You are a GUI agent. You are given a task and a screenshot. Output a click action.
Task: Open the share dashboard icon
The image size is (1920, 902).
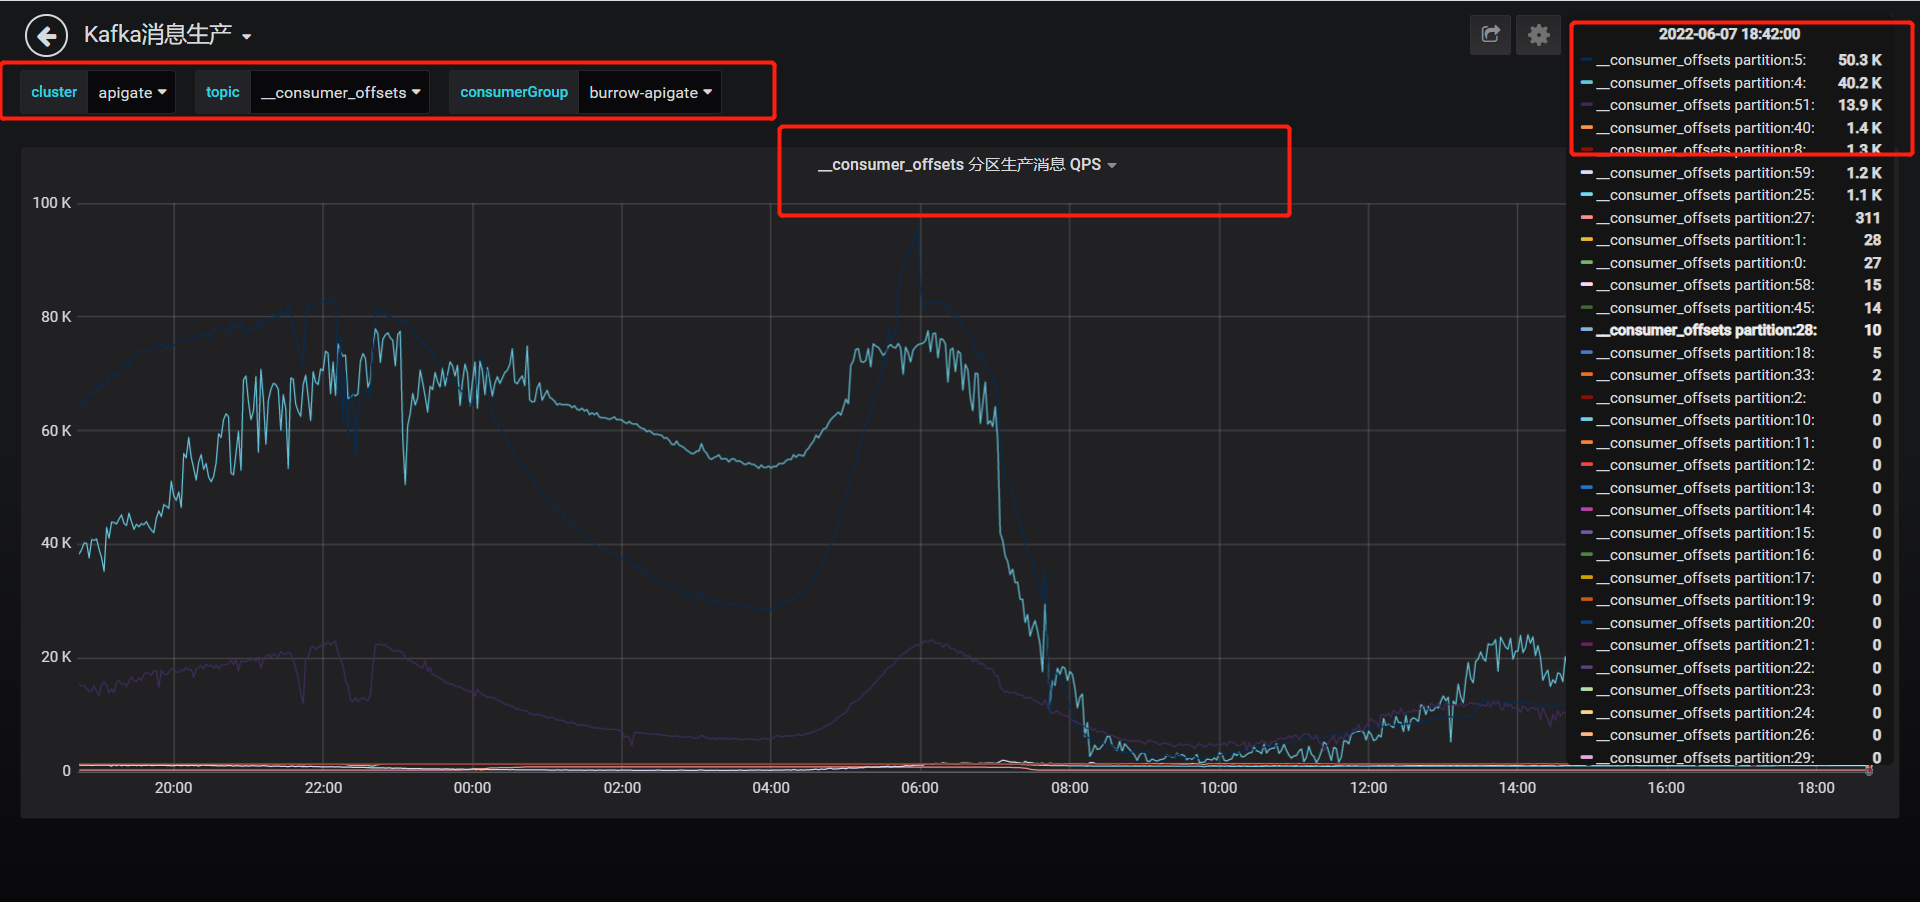tap(1490, 35)
